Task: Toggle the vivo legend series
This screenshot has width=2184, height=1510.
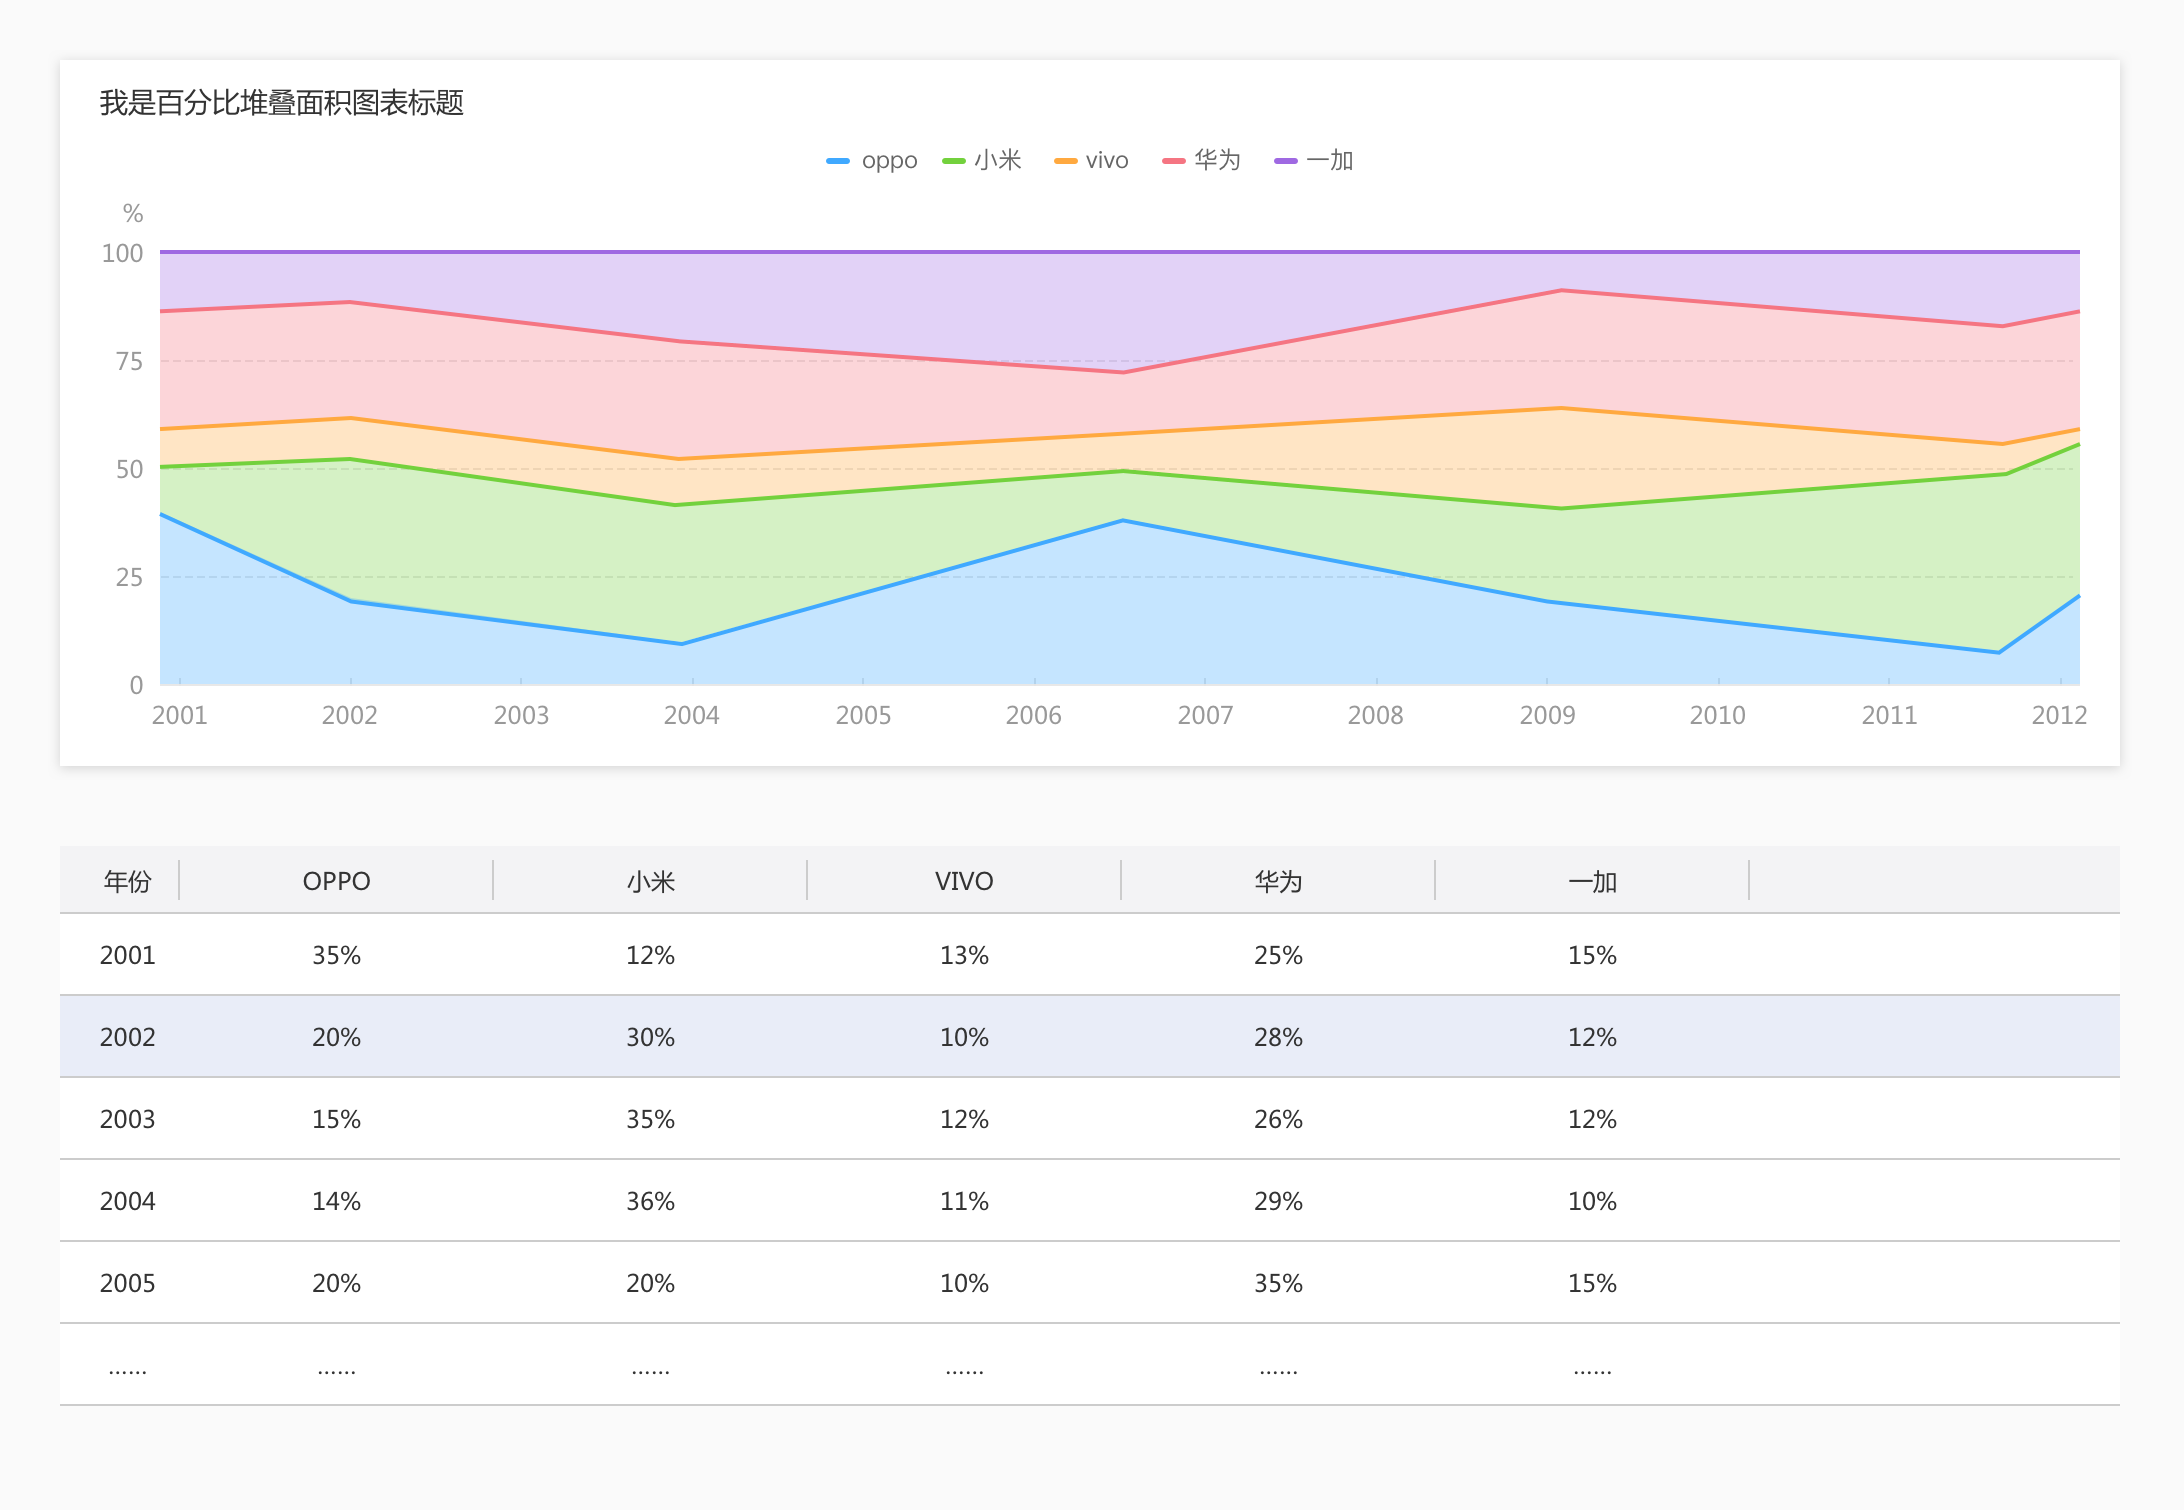Action: click(1106, 160)
